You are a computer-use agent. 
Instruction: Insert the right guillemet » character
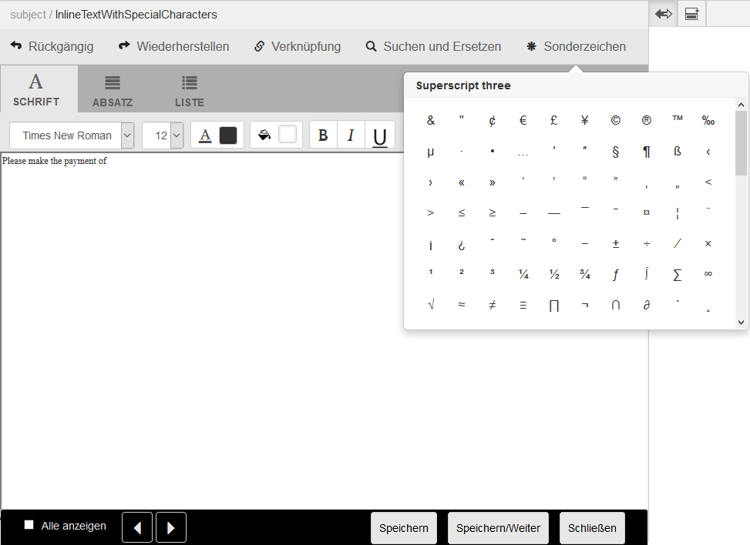pos(492,183)
